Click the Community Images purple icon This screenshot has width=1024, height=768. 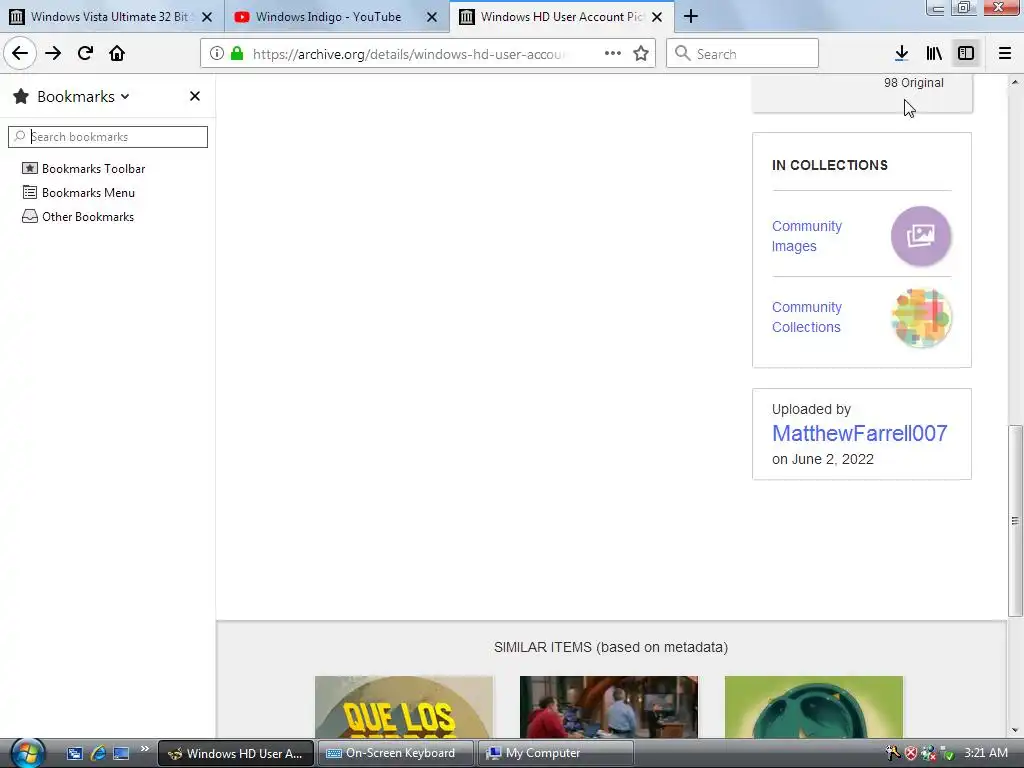click(921, 236)
